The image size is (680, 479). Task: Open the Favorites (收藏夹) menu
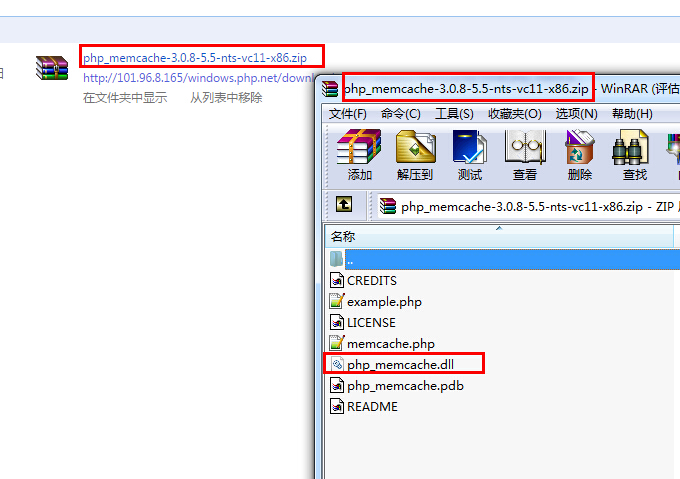click(x=515, y=114)
